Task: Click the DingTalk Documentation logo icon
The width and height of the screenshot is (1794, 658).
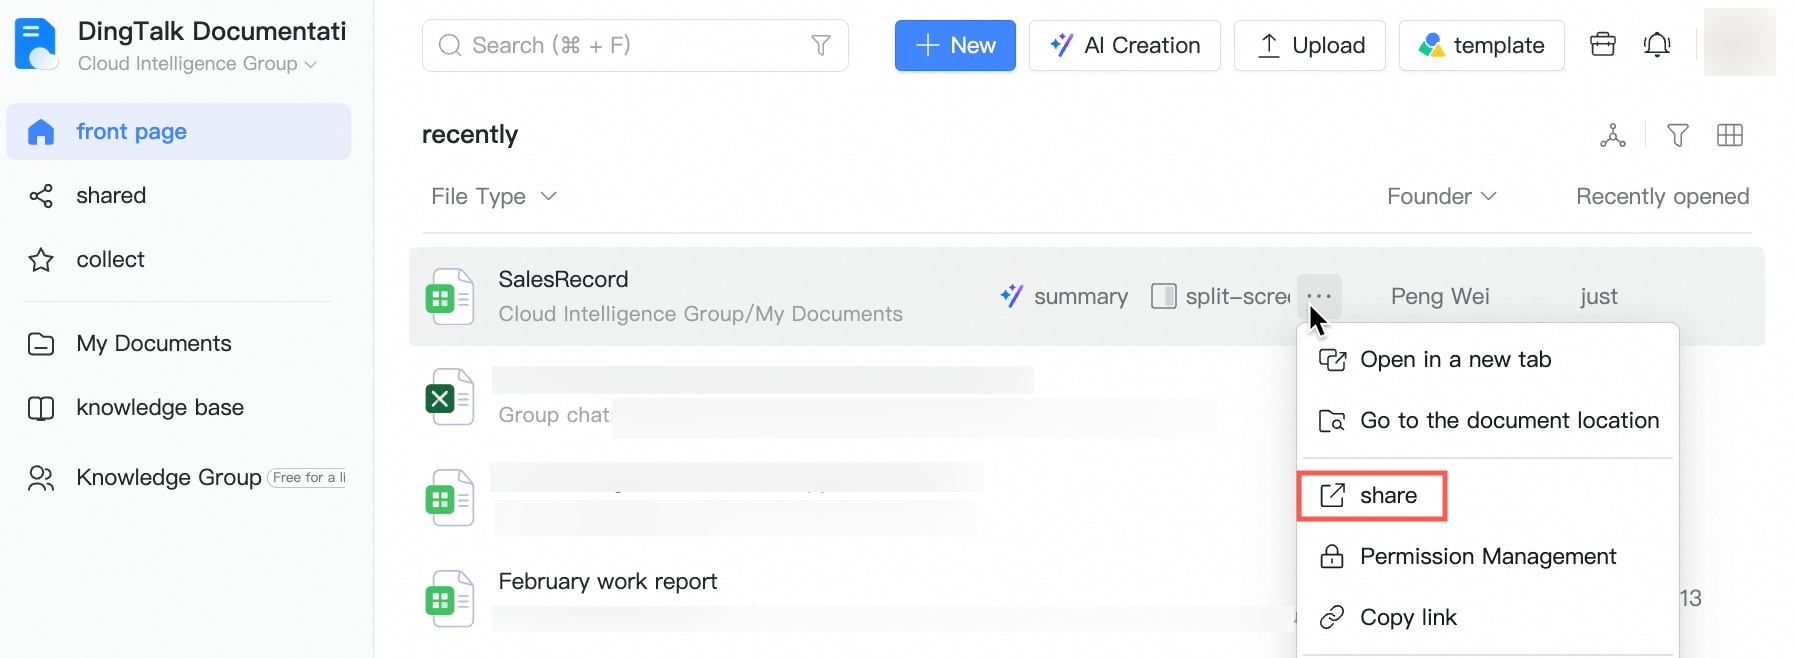Action: click(x=37, y=45)
